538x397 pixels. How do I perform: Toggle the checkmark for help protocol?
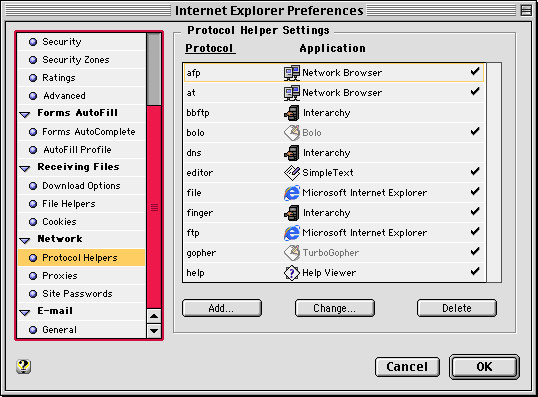click(x=475, y=271)
